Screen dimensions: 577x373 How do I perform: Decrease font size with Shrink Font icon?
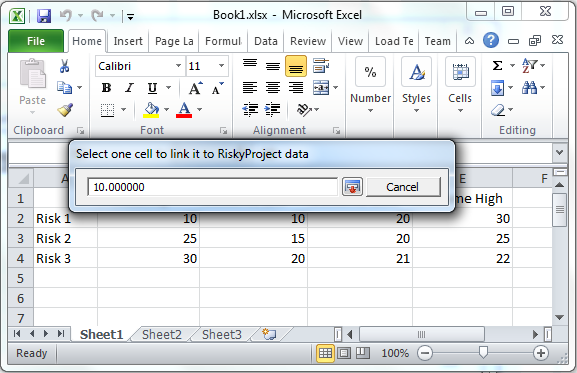[x=217, y=88]
